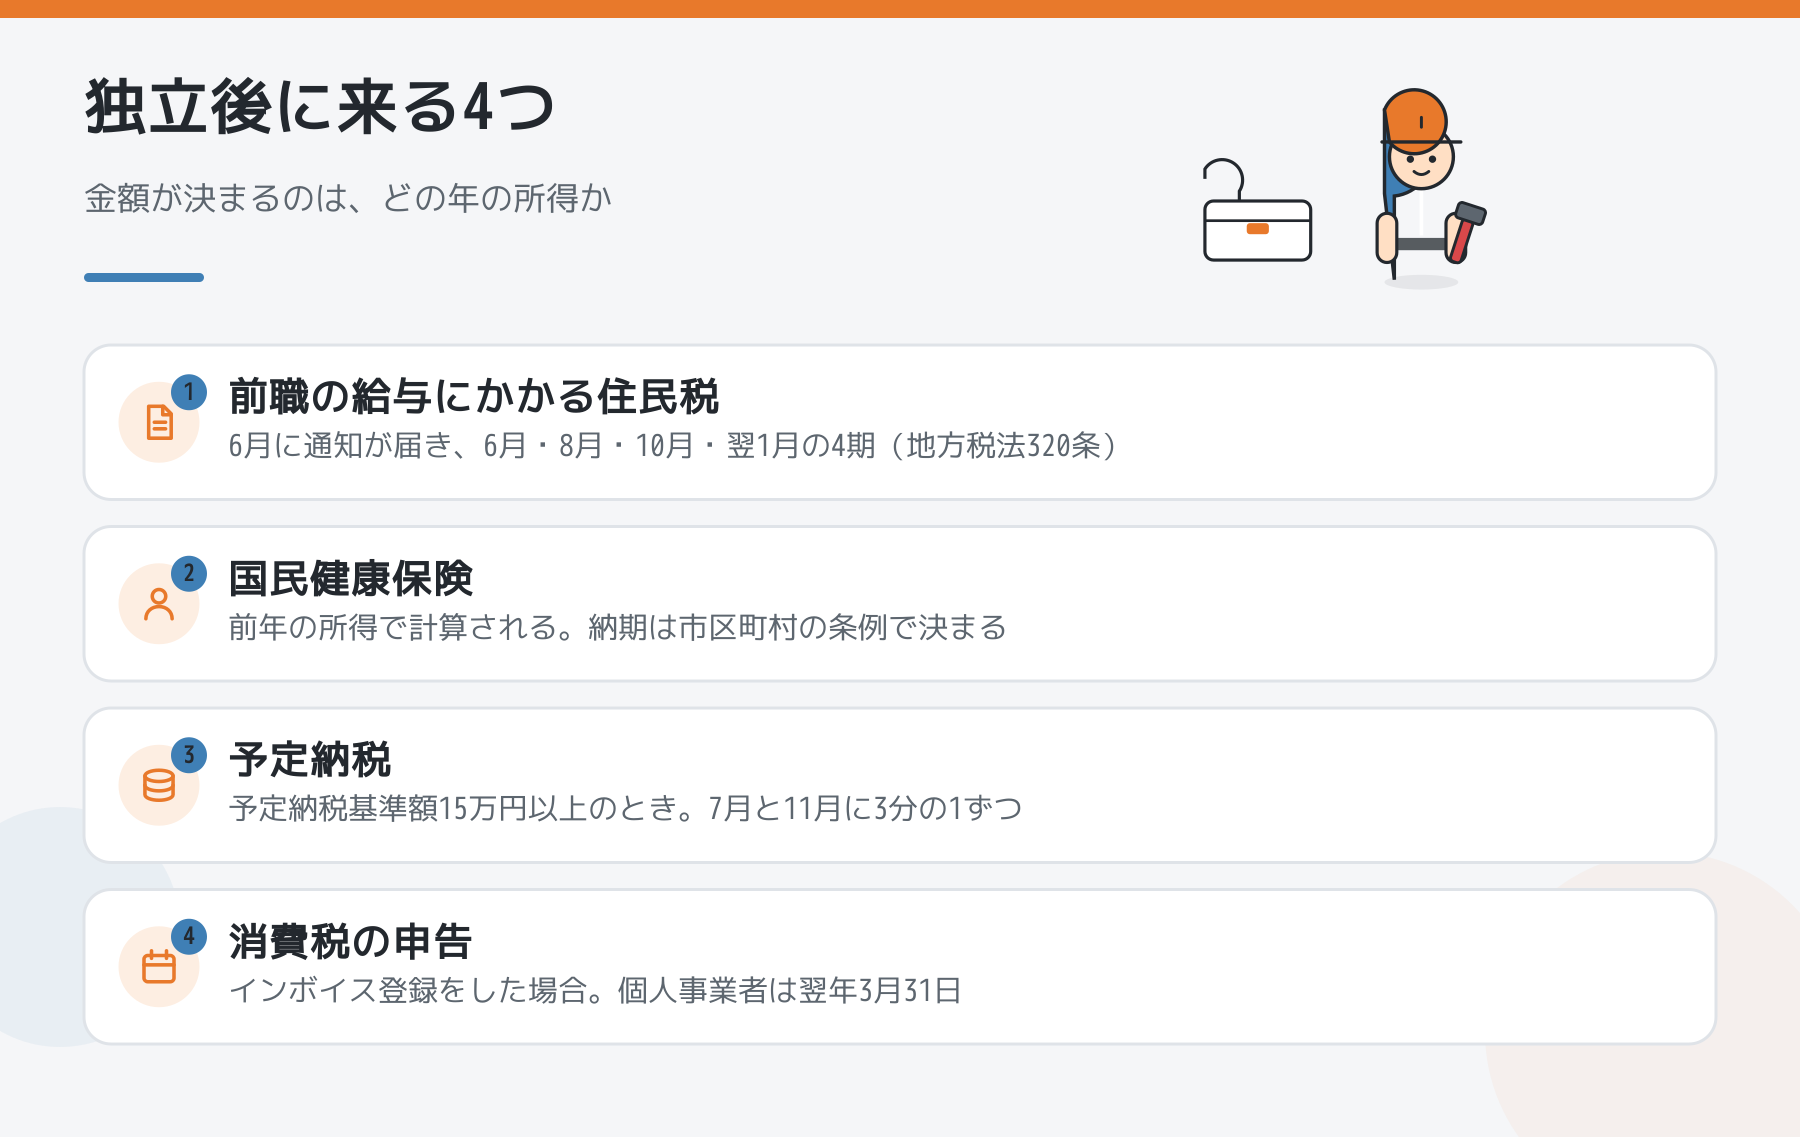Click the card title 予定納税
This screenshot has width=1800, height=1137.
[x=310, y=760]
